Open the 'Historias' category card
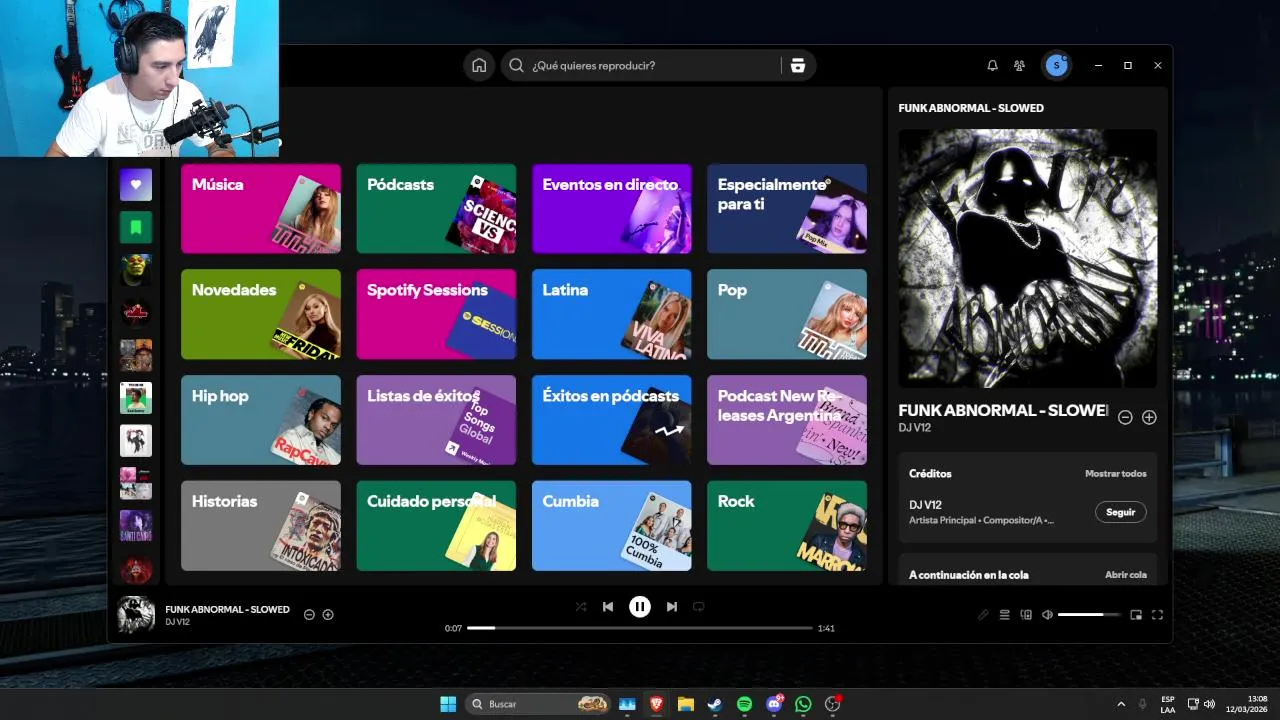The height and width of the screenshot is (720, 1280). [x=261, y=526]
